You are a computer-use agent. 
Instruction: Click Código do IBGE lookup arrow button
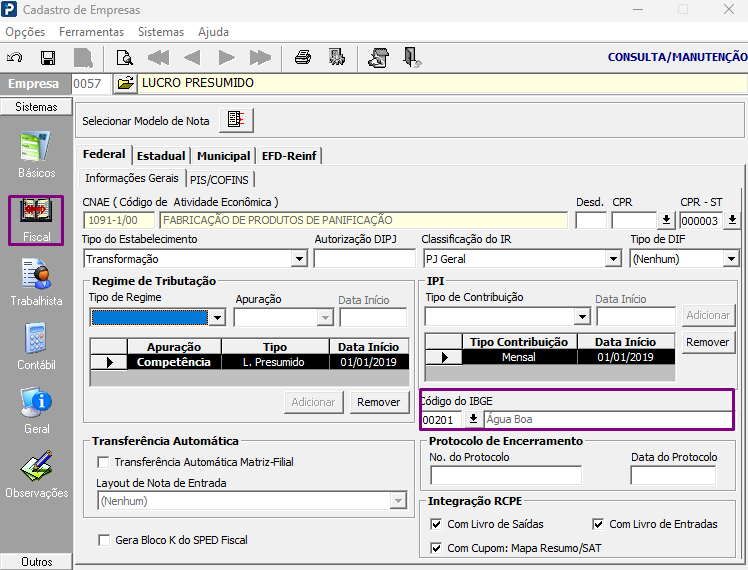473,419
